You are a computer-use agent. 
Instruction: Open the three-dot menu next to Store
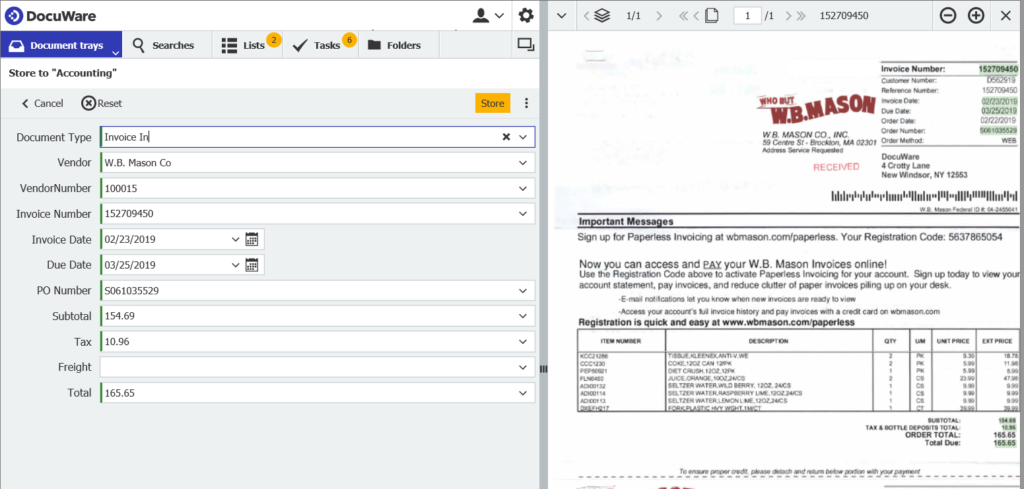(526, 103)
